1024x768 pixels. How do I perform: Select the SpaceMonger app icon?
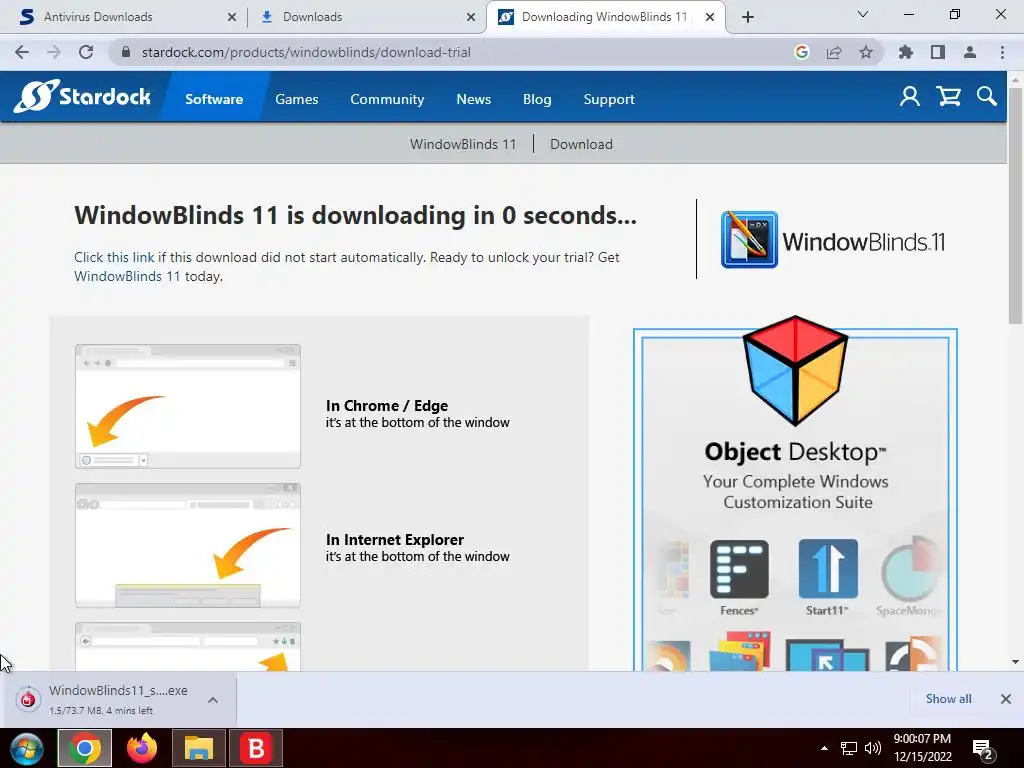click(x=910, y=569)
